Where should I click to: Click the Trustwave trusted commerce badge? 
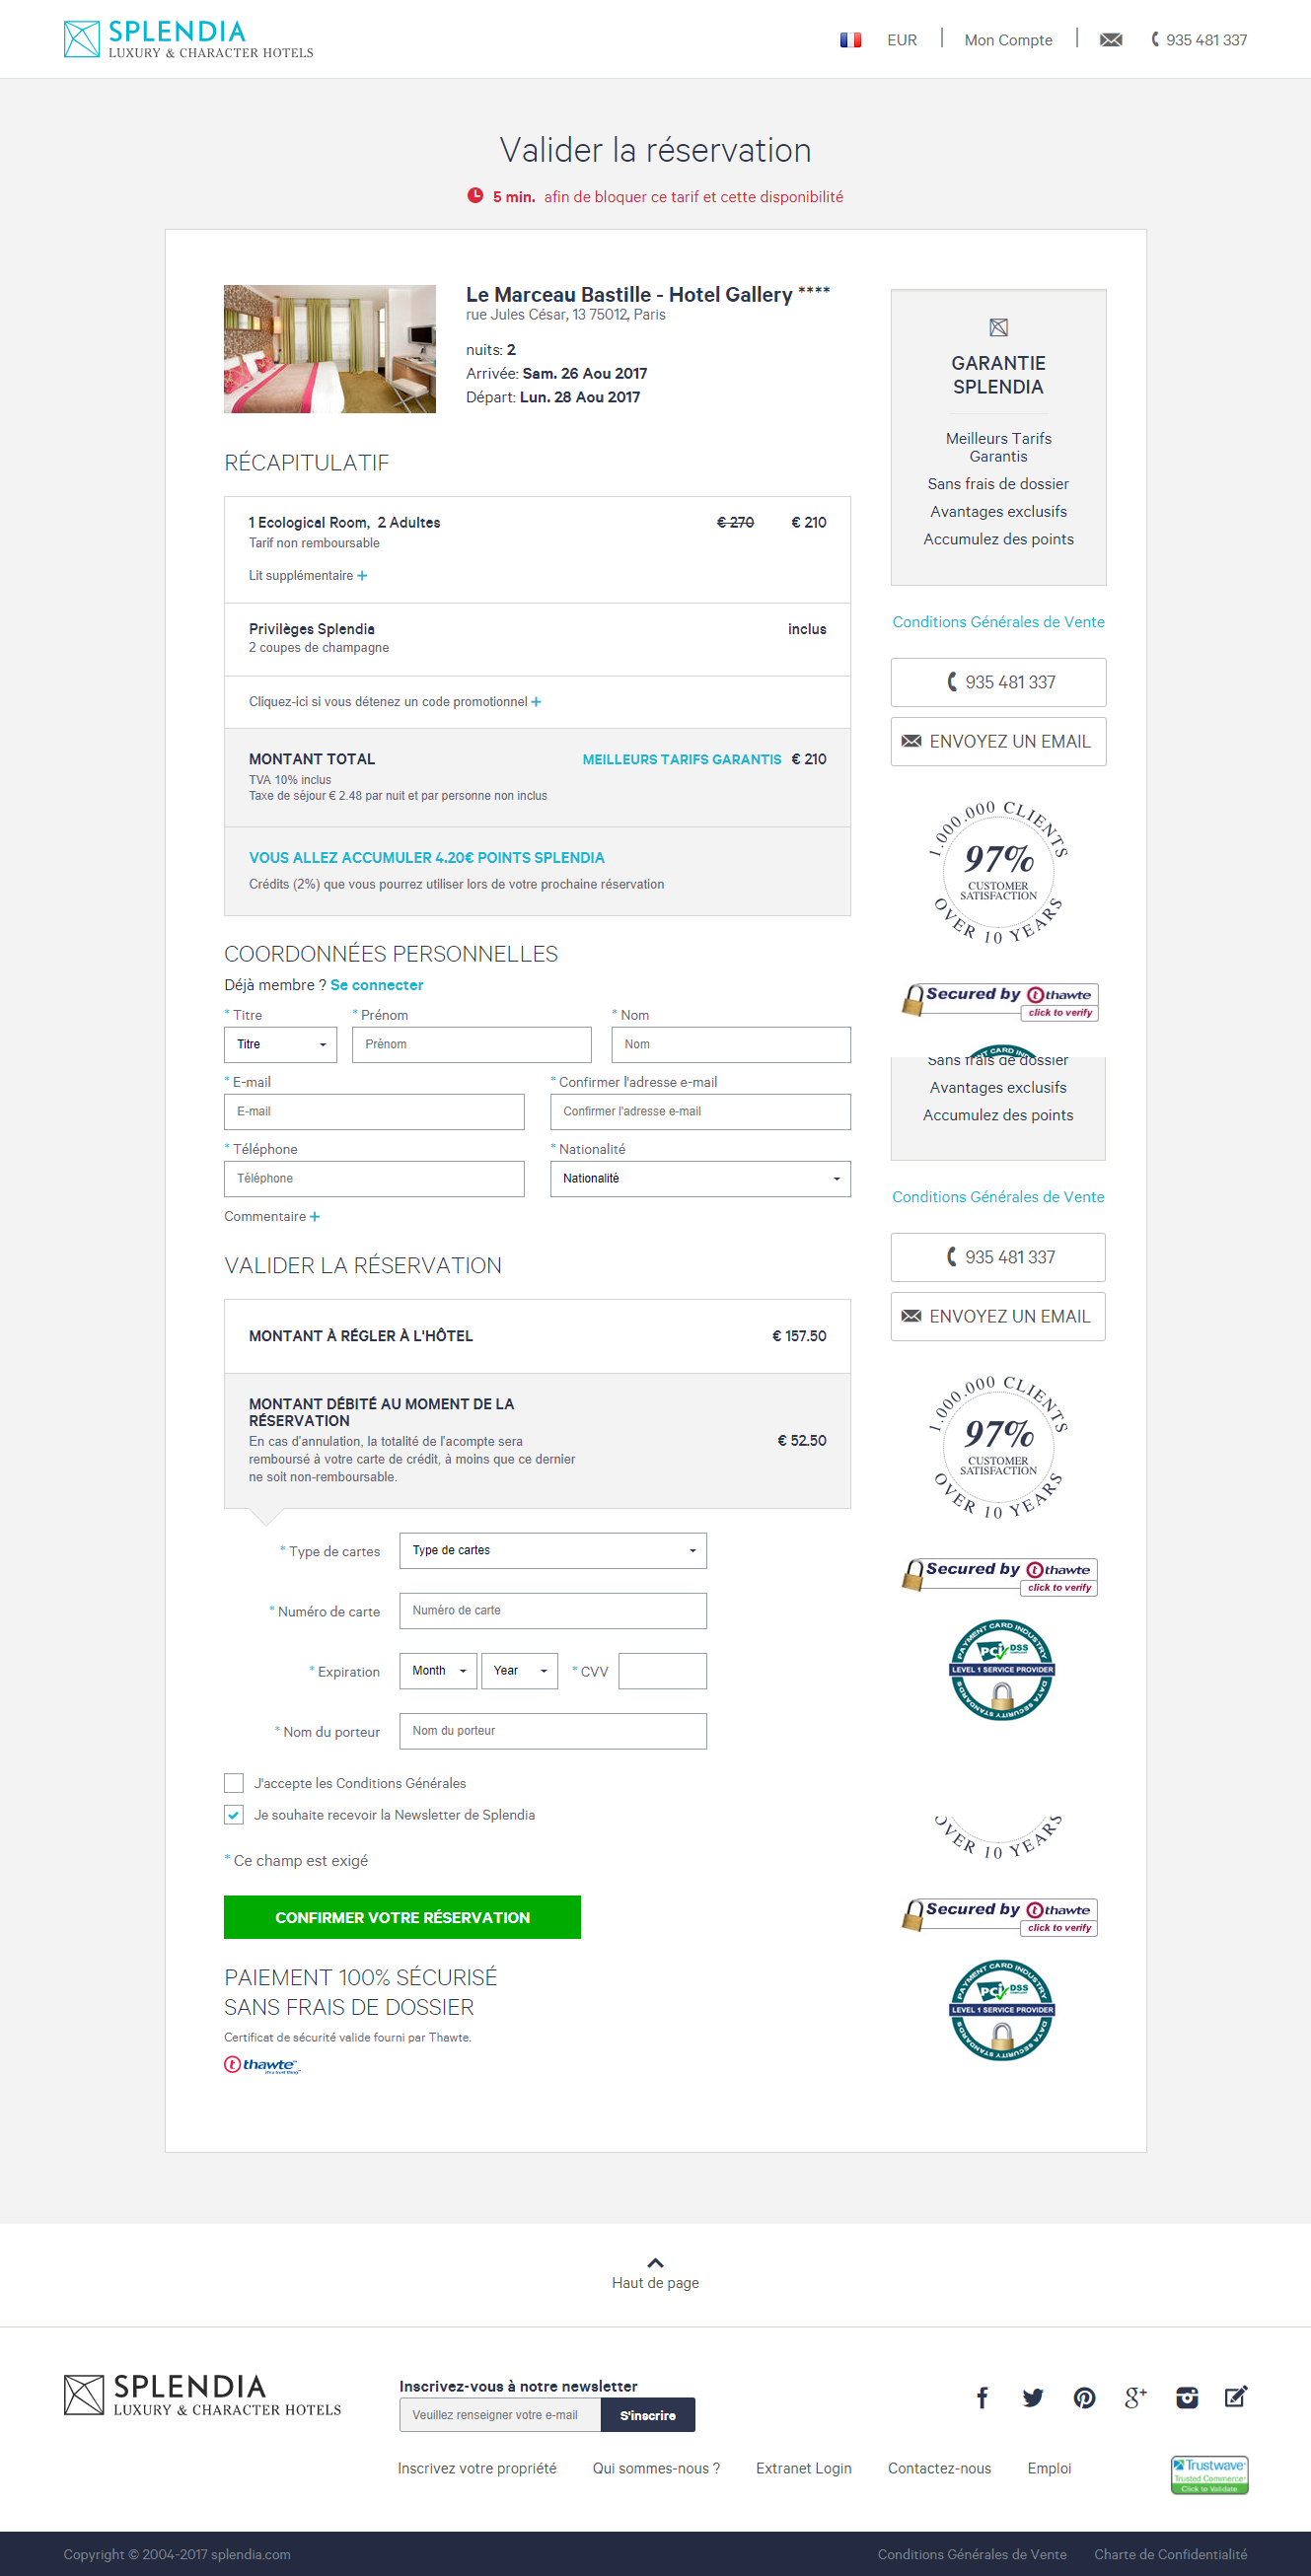(1209, 2474)
